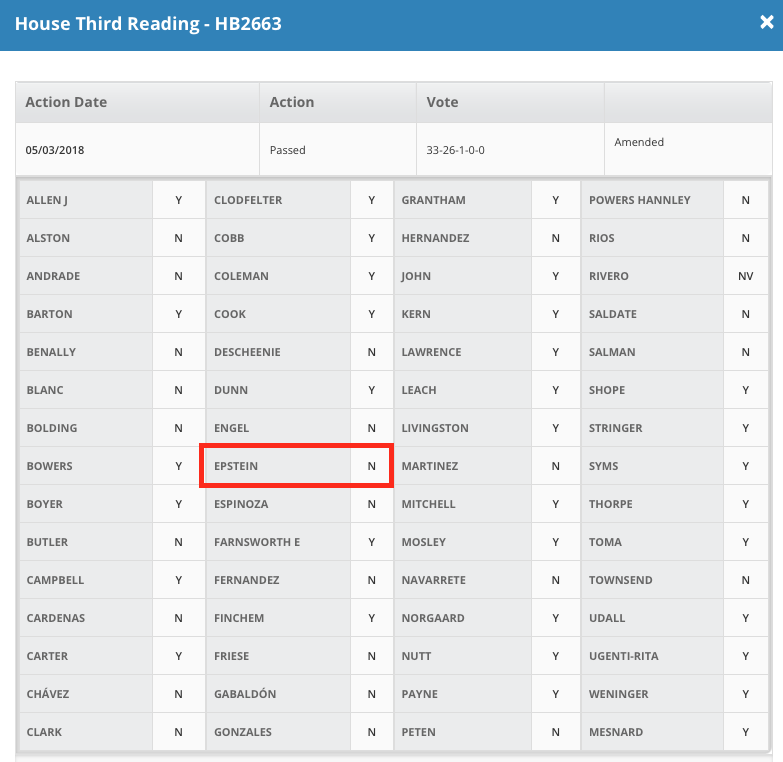Select the GRANTHAM name cell
Screen dimensions: 783x762
tap(462, 200)
